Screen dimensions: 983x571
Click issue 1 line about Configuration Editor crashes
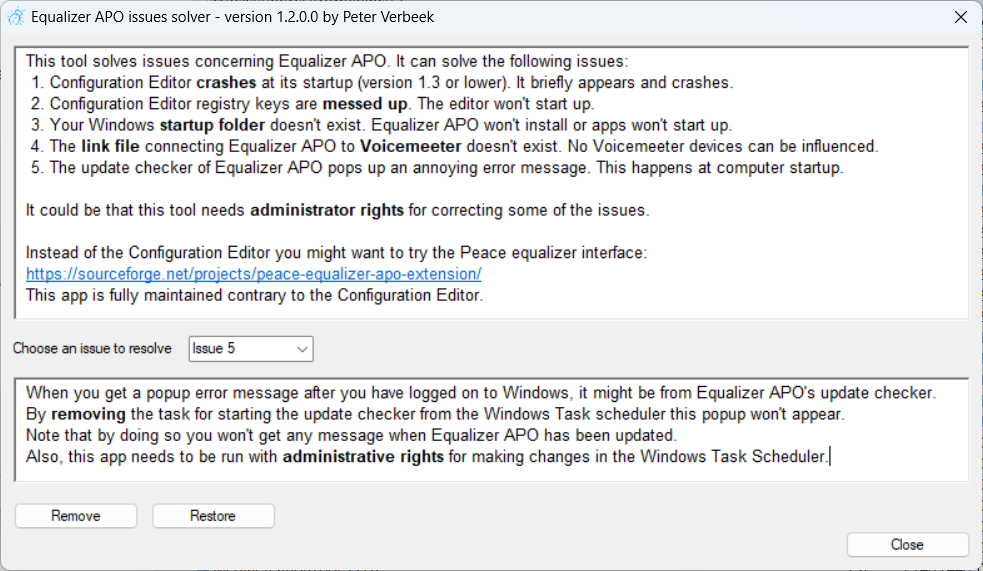pos(379,83)
